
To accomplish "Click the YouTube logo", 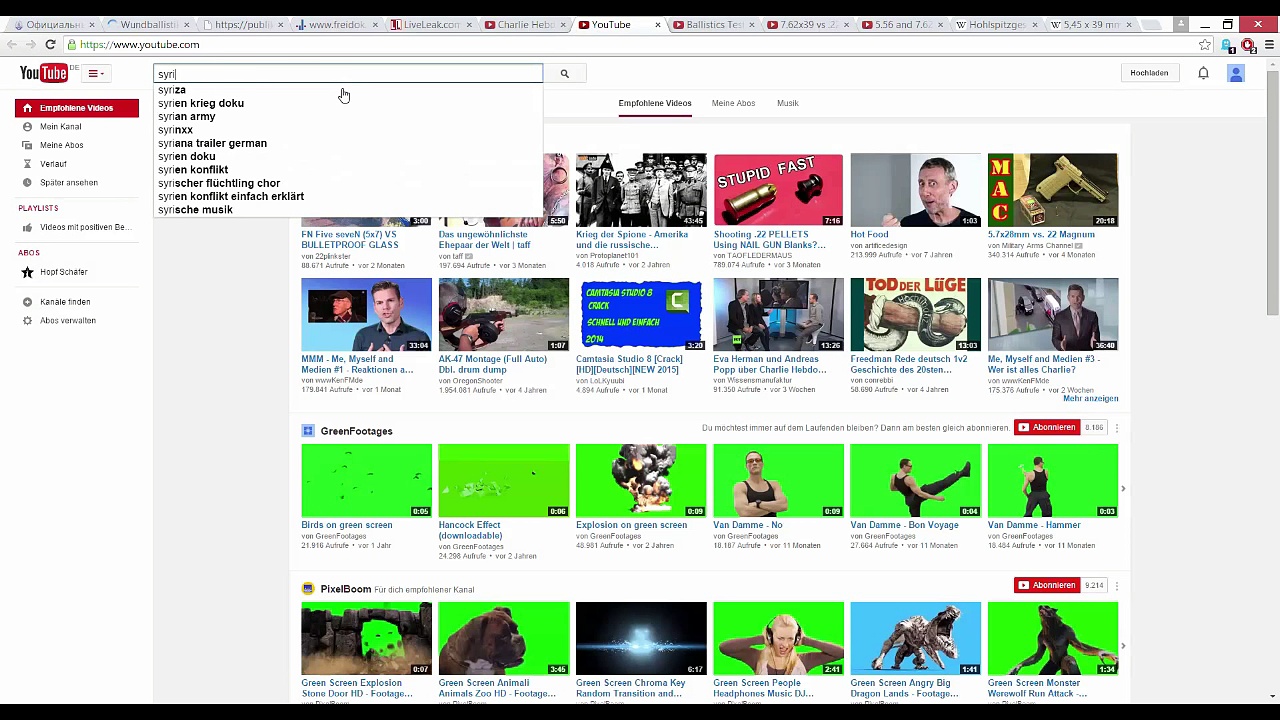I will pos(44,73).
